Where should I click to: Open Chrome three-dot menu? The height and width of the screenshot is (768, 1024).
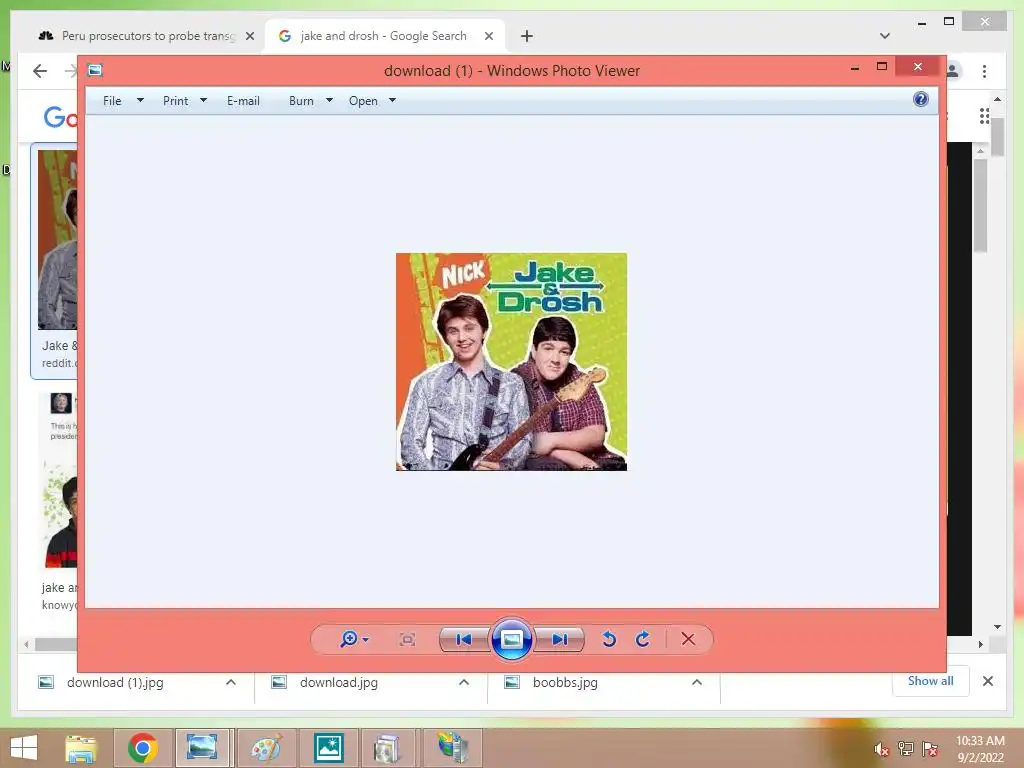[985, 71]
